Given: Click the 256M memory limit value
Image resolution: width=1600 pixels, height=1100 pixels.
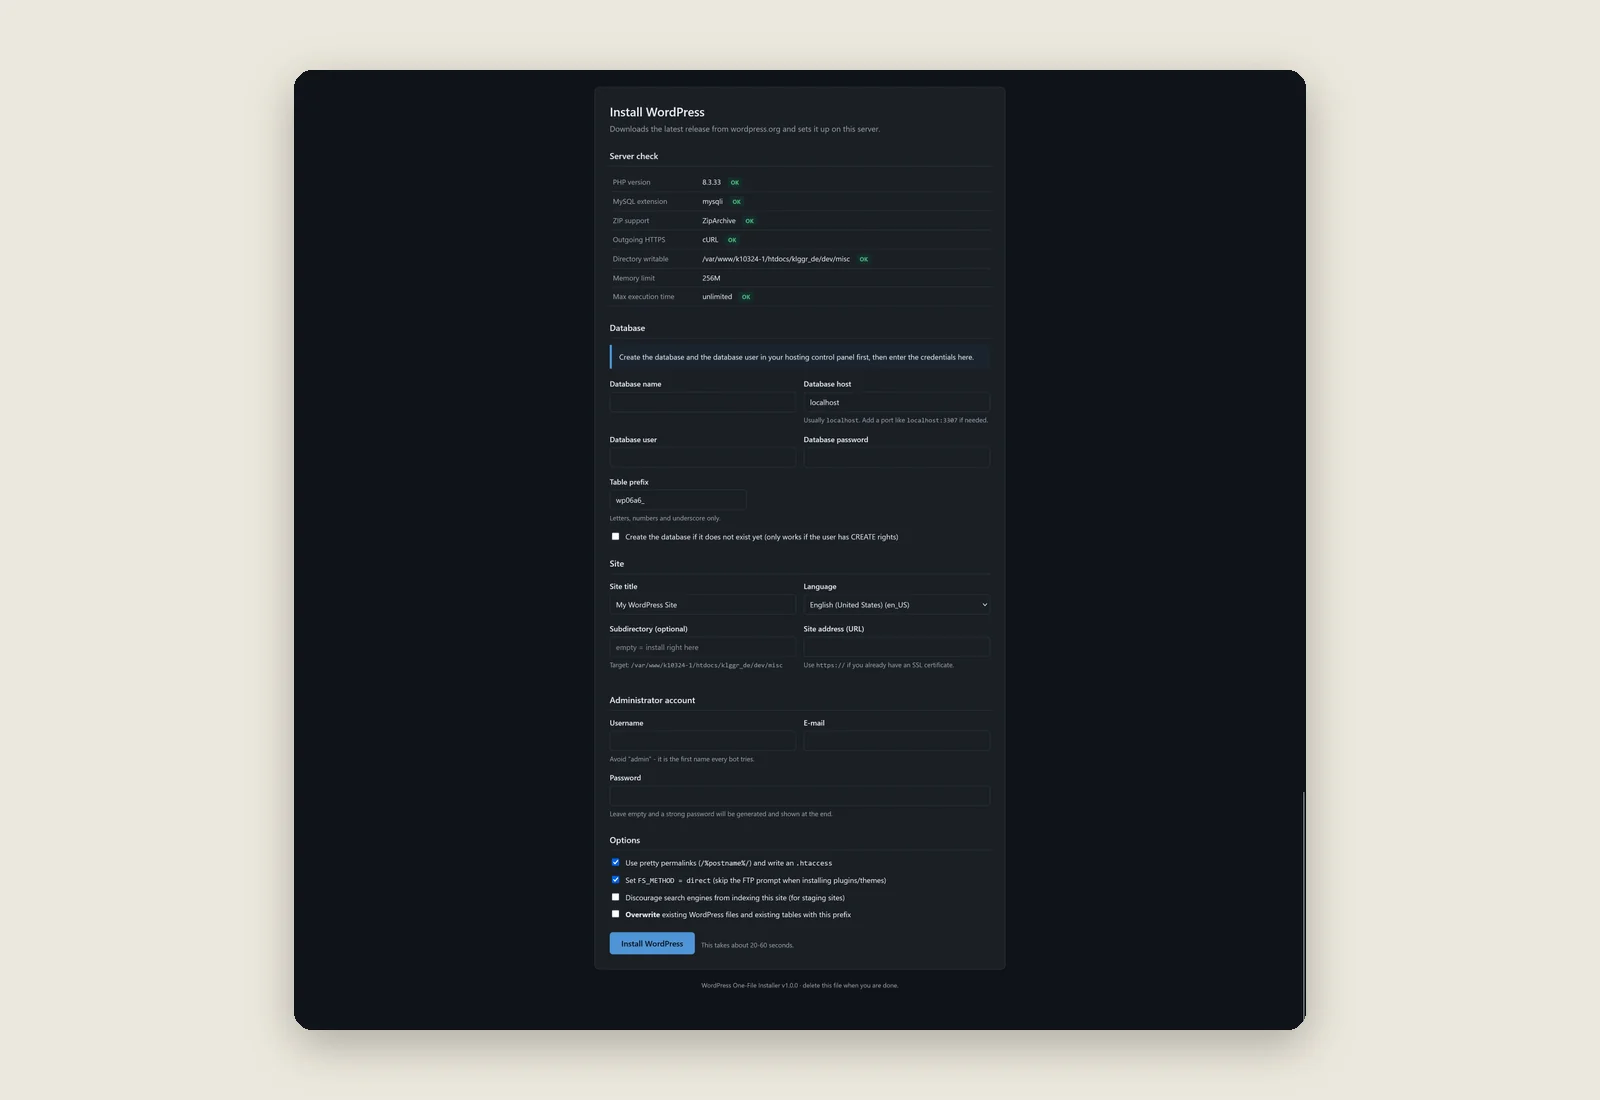Looking at the screenshot, I should pyautogui.click(x=711, y=278).
